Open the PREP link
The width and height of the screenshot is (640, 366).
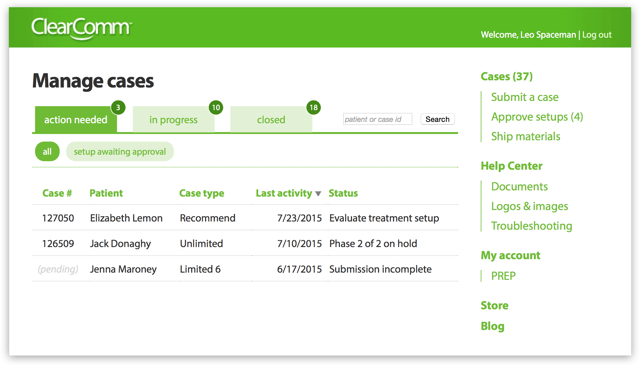pyautogui.click(x=503, y=276)
